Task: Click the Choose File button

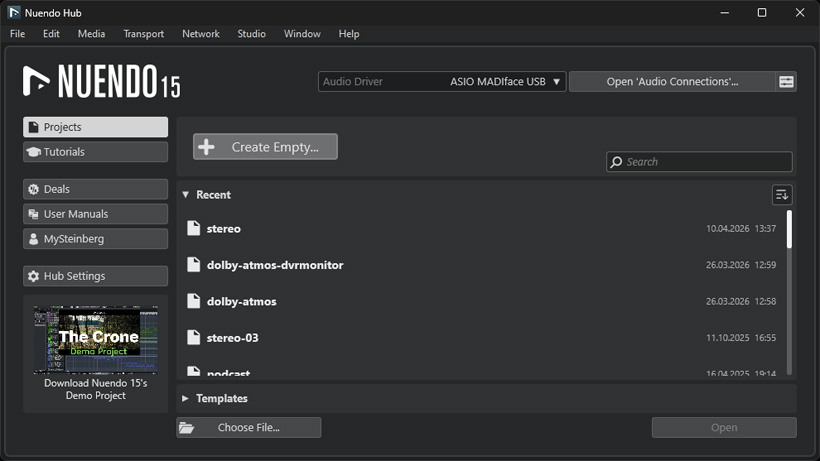Action: coord(248,428)
